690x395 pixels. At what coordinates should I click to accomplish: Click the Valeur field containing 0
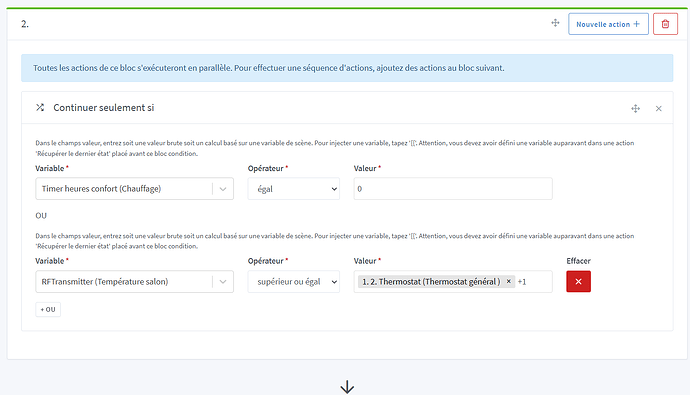(453, 189)
